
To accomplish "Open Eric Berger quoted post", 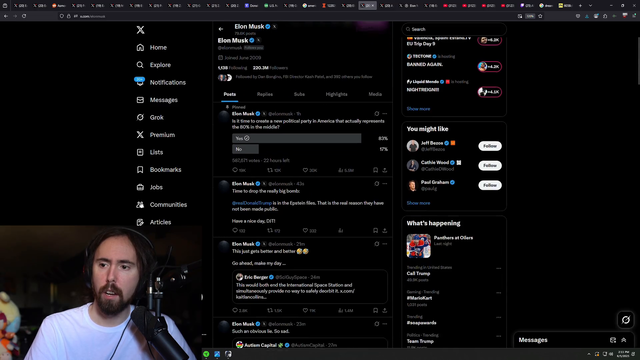I will click(310, 286).
